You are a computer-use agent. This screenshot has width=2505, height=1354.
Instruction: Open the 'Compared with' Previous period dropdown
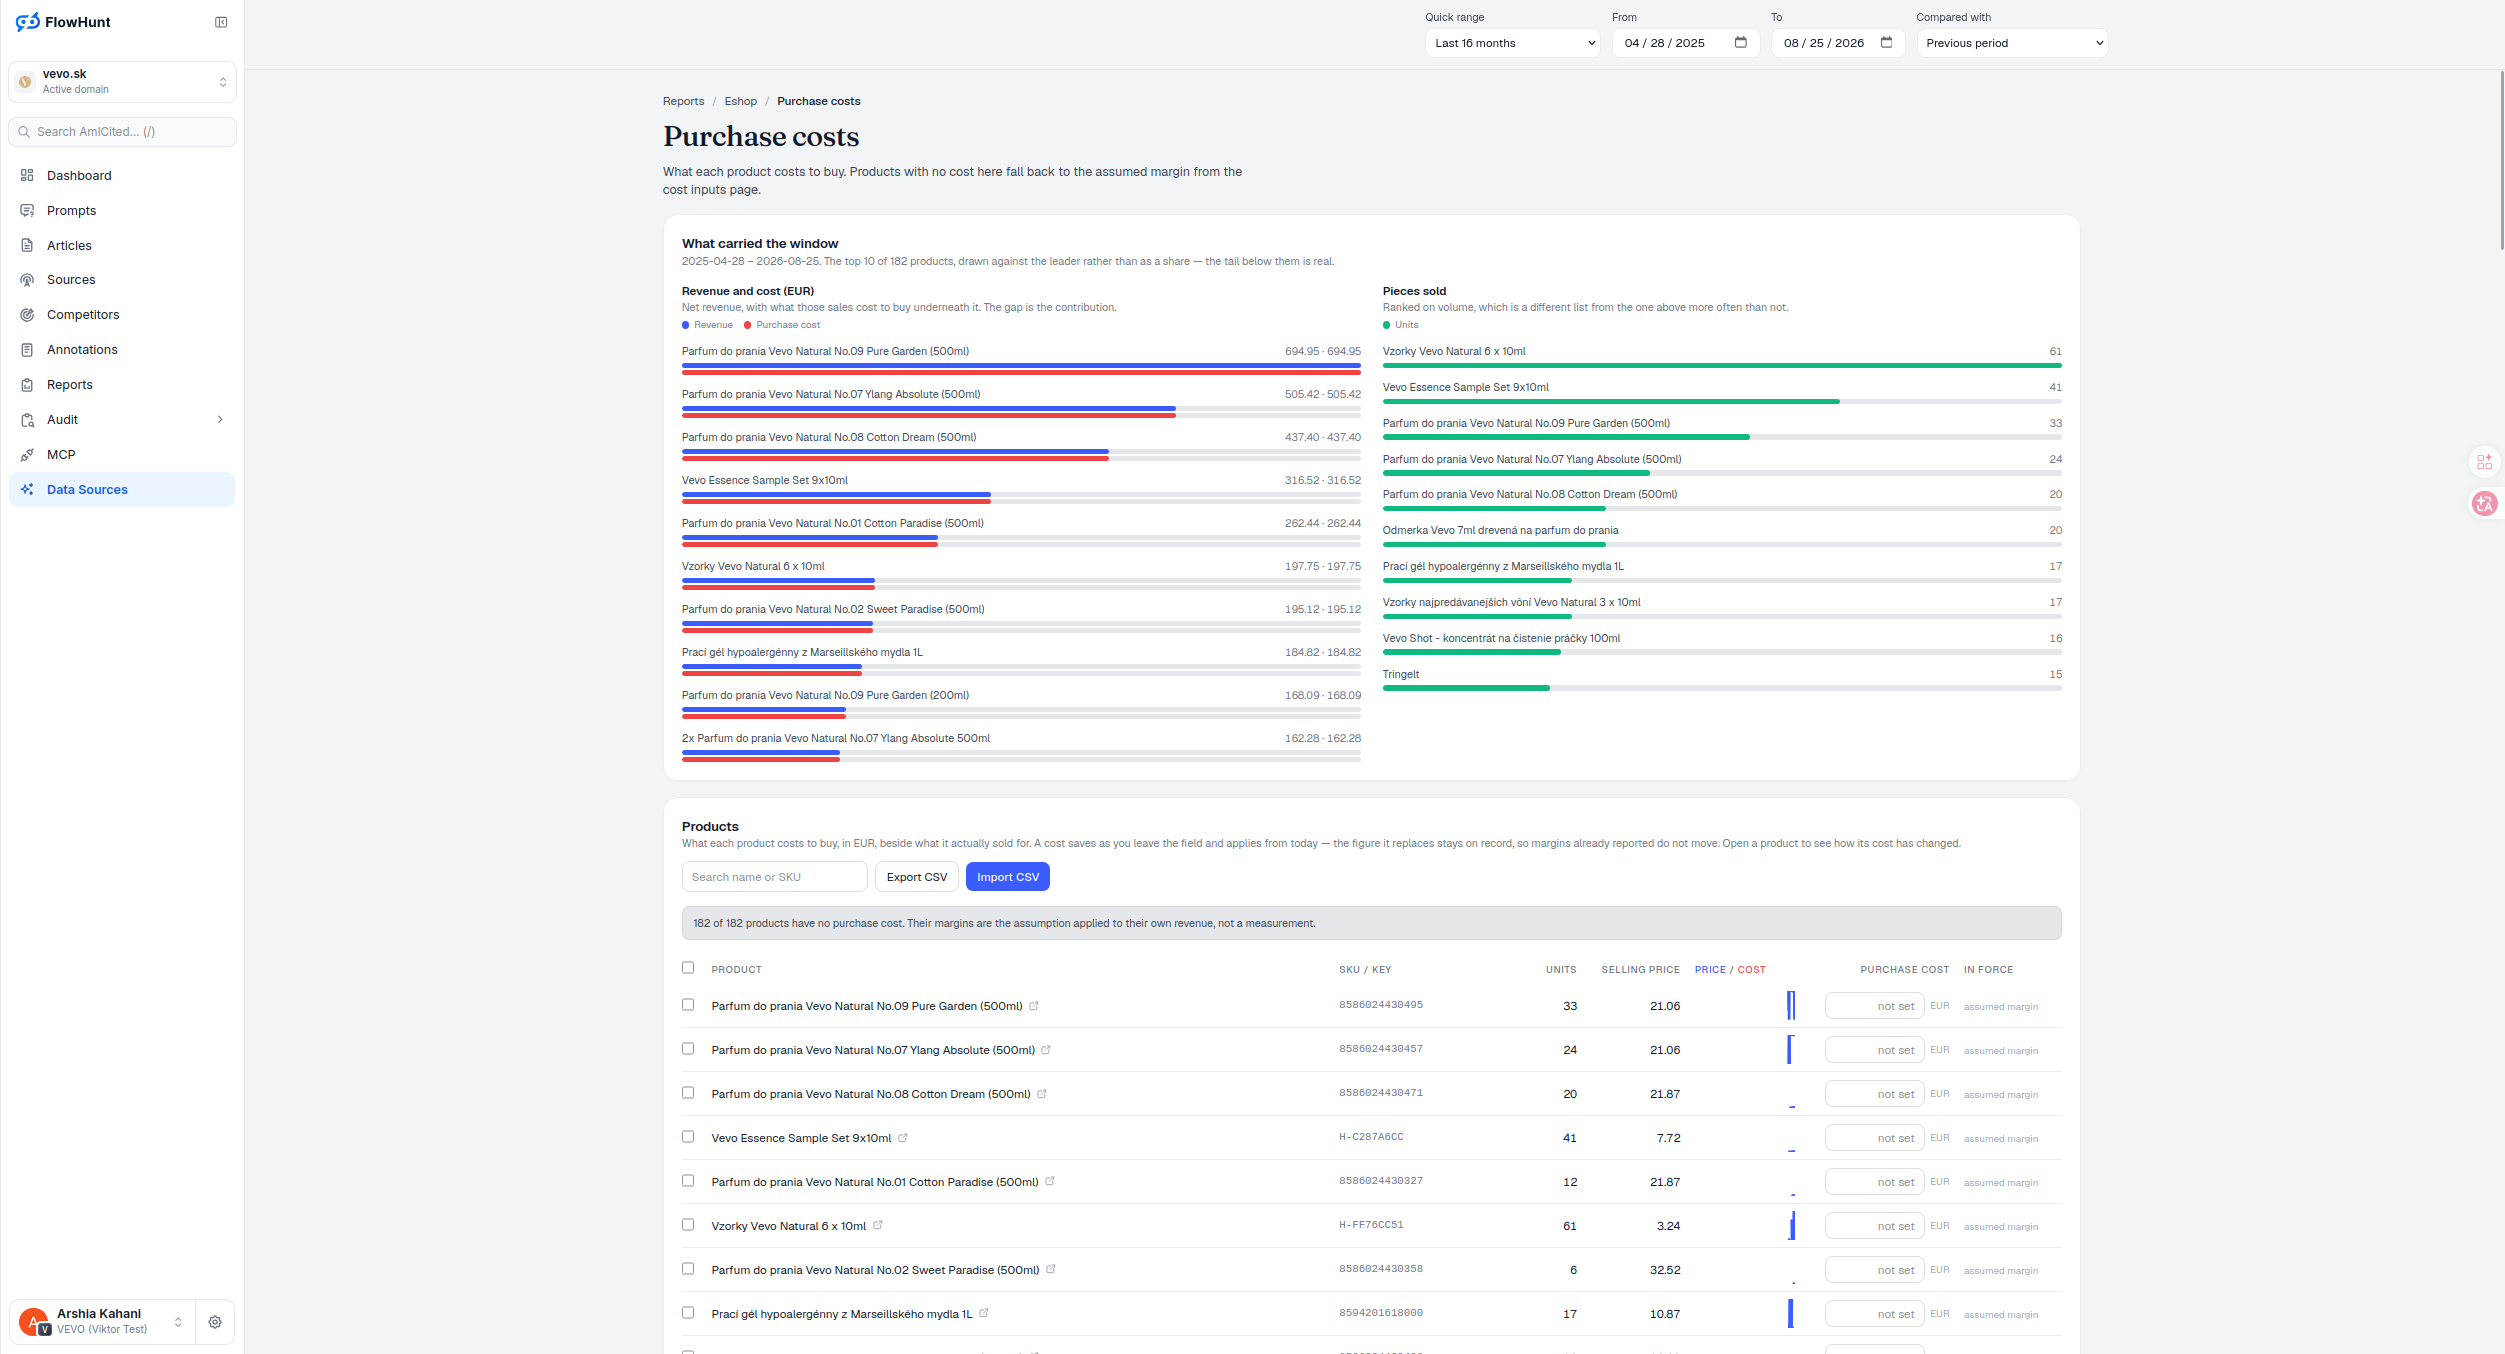pos(2012,43)
